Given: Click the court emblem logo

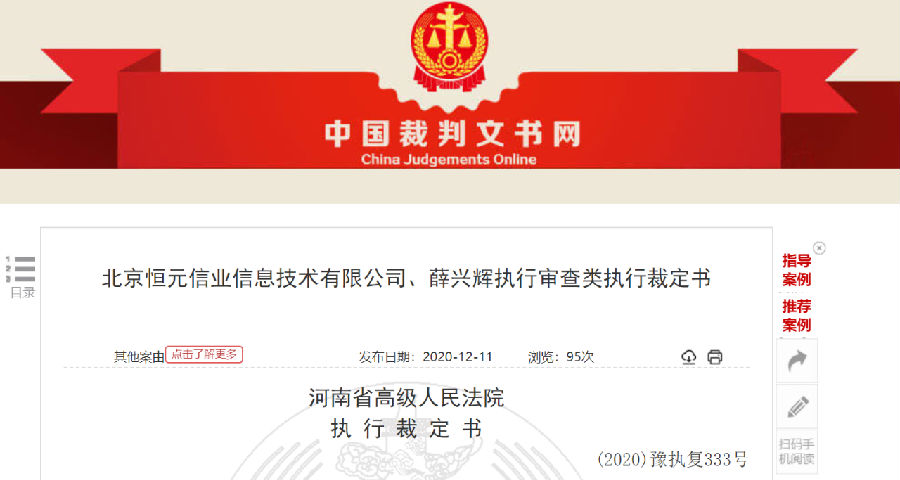Looking at the screenshot, I should coord(449,47).
